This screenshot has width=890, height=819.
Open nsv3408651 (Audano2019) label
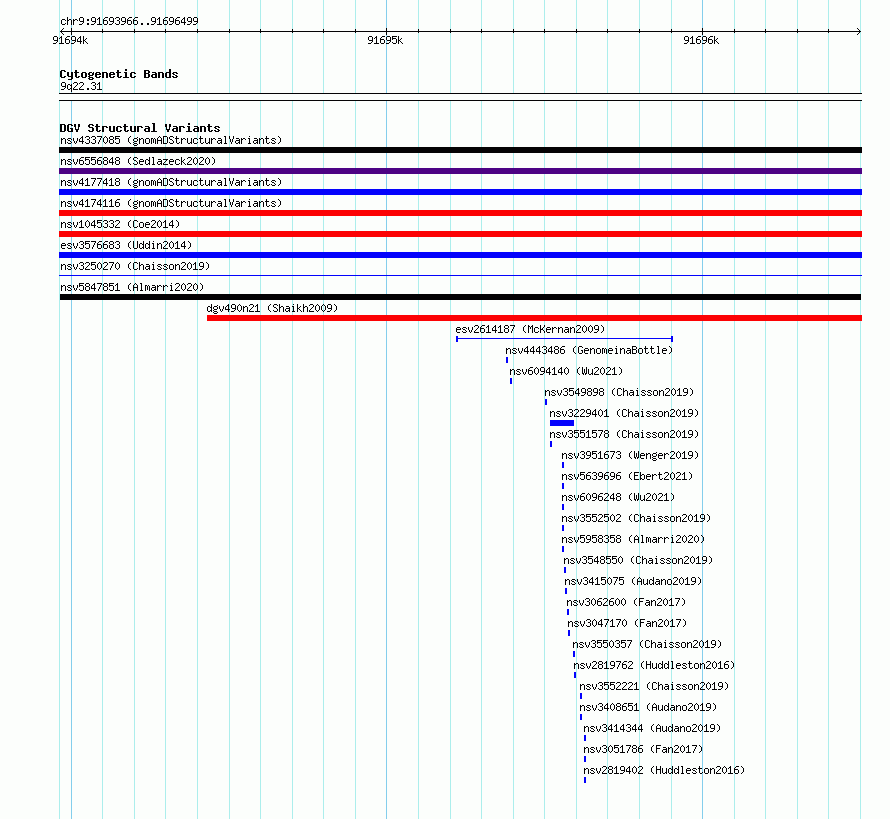pos(648,707)
